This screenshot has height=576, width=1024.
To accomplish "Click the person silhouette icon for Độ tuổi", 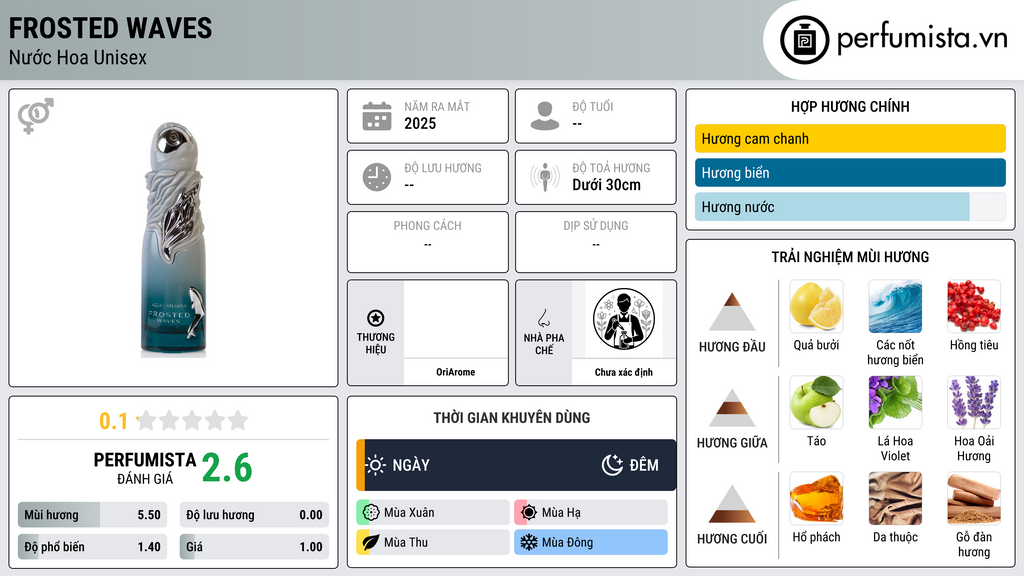I will [x=545, y=116].
